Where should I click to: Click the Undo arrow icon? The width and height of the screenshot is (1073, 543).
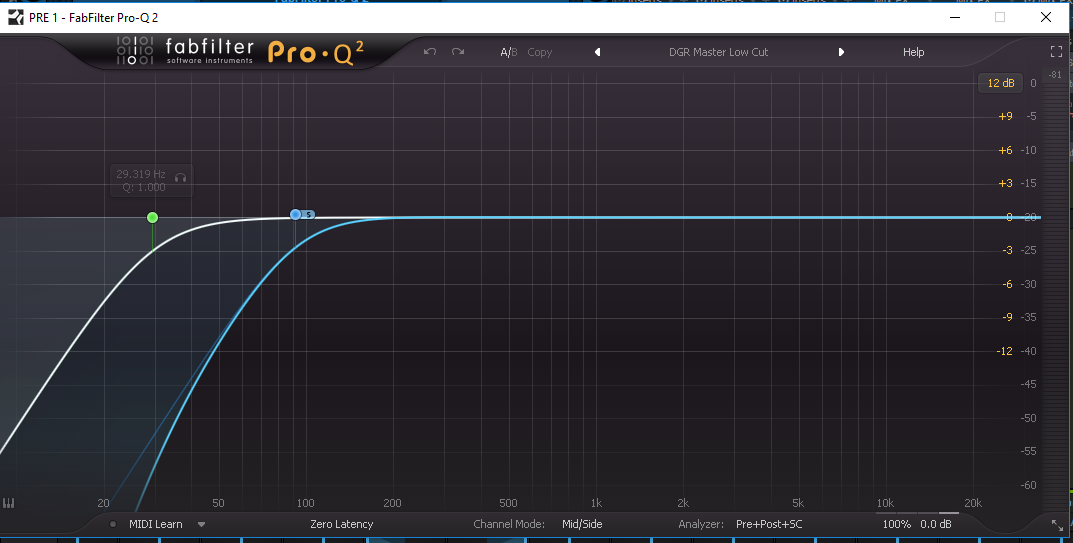[430, 52]
